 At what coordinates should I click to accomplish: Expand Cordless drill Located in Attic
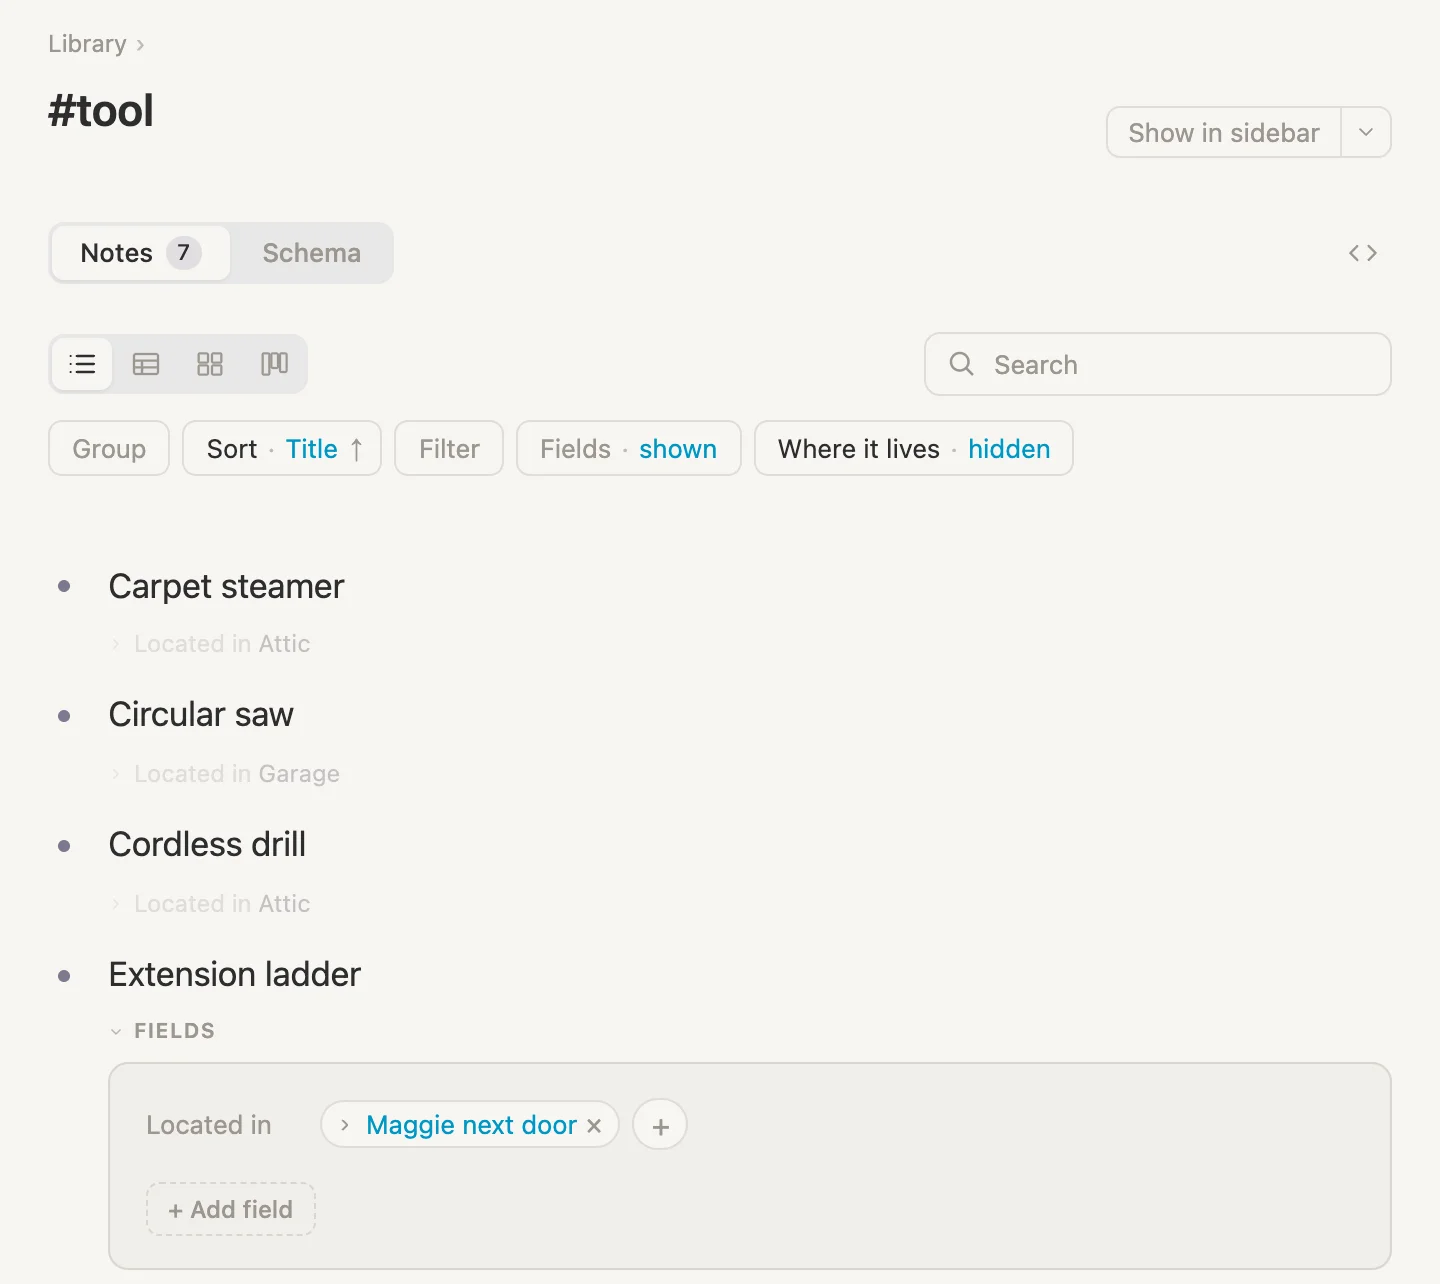(116, 904)
